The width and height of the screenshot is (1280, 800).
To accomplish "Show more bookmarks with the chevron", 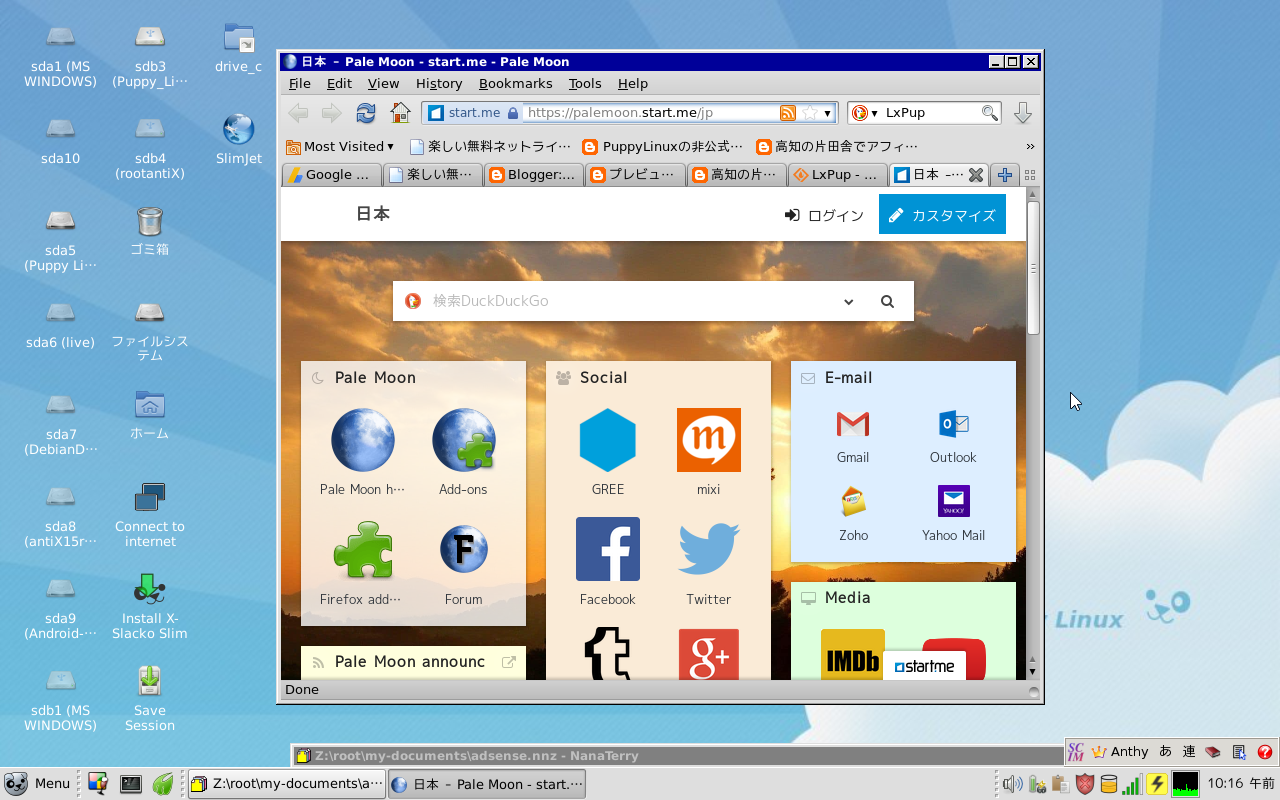I will [1030, 146].
